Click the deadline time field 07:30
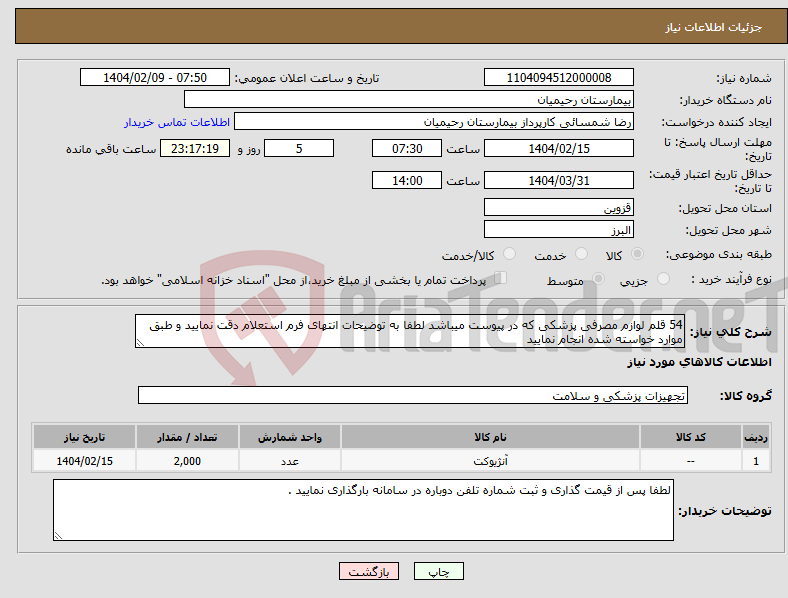The image size is (788, 598). pyautogui.click(x=407, y=148)
